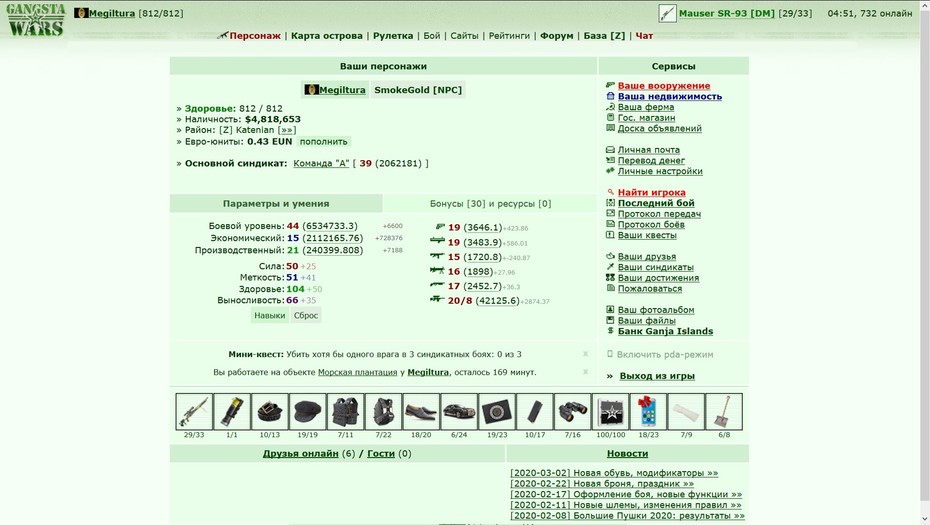The image size is (930, 525).
Task: Select binoculars inventory item 7/16
Action: click(573, 411)
